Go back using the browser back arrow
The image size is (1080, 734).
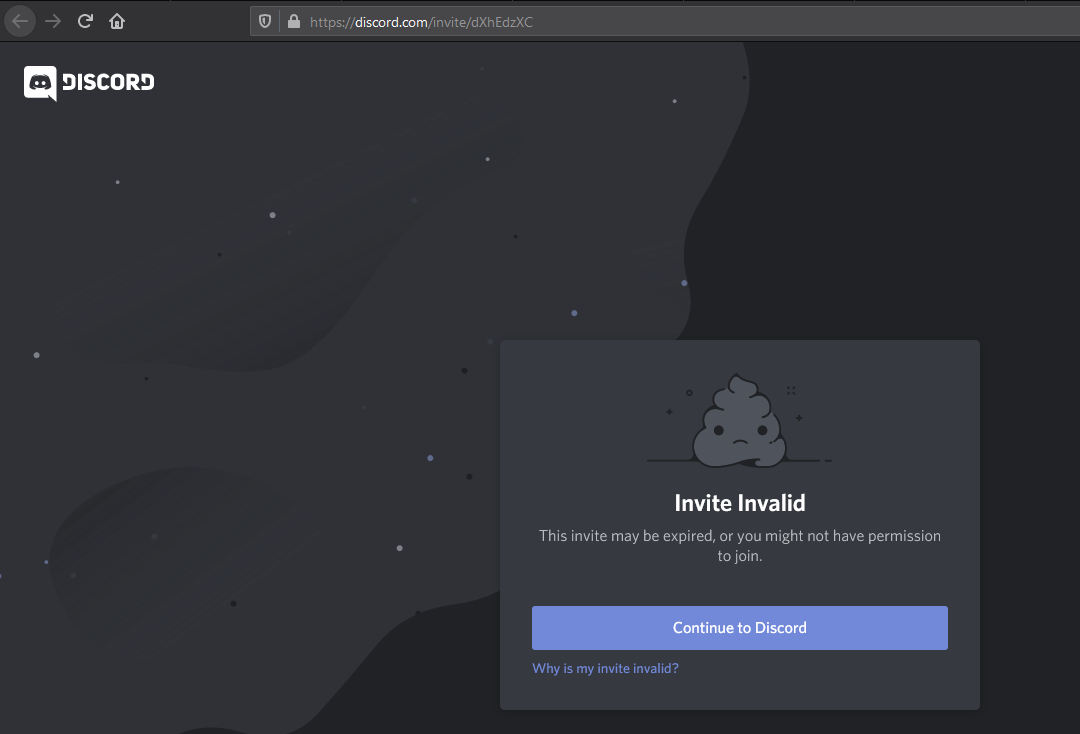[x=20, y=21]
